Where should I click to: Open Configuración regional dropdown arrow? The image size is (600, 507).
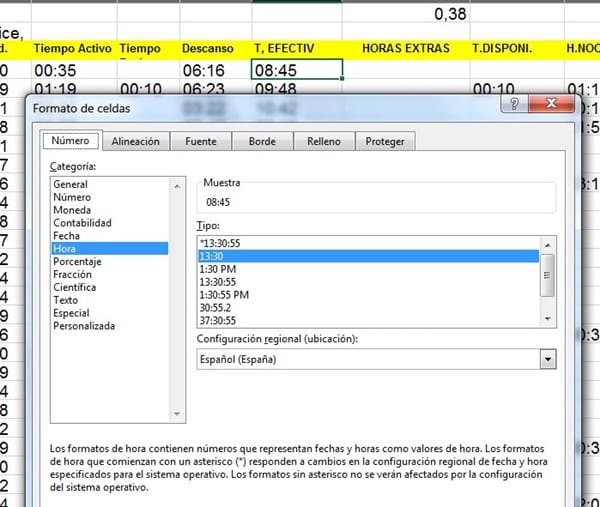click(x=548, y=359)
